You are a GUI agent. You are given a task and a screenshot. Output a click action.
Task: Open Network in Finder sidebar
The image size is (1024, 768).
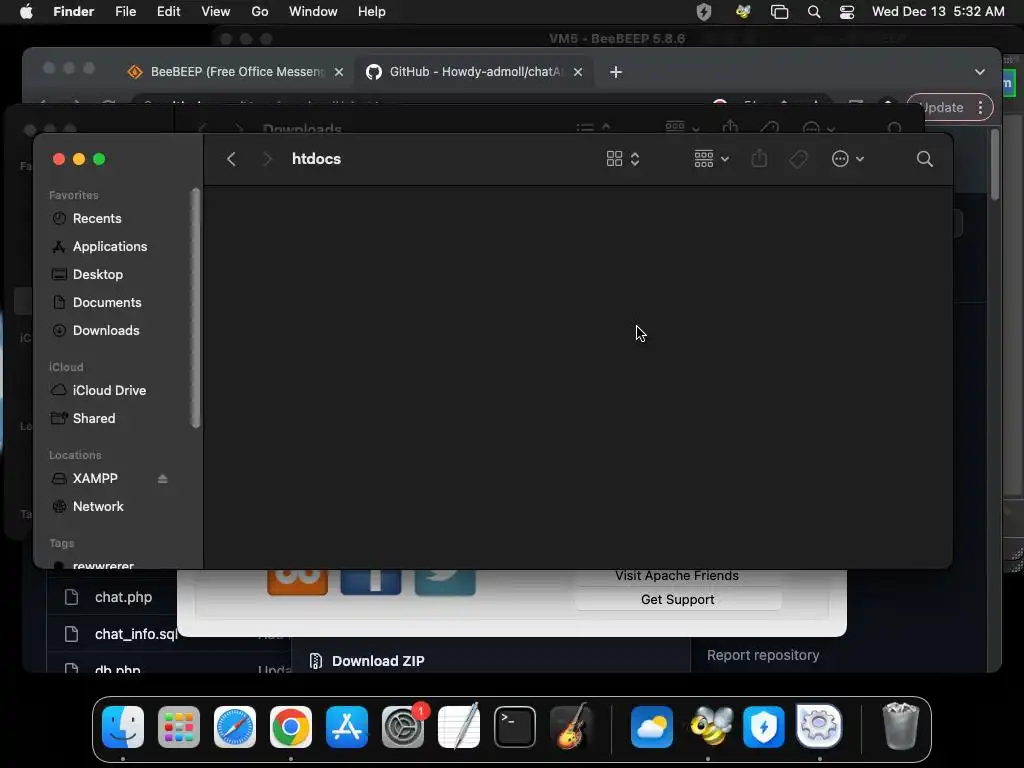97,506
